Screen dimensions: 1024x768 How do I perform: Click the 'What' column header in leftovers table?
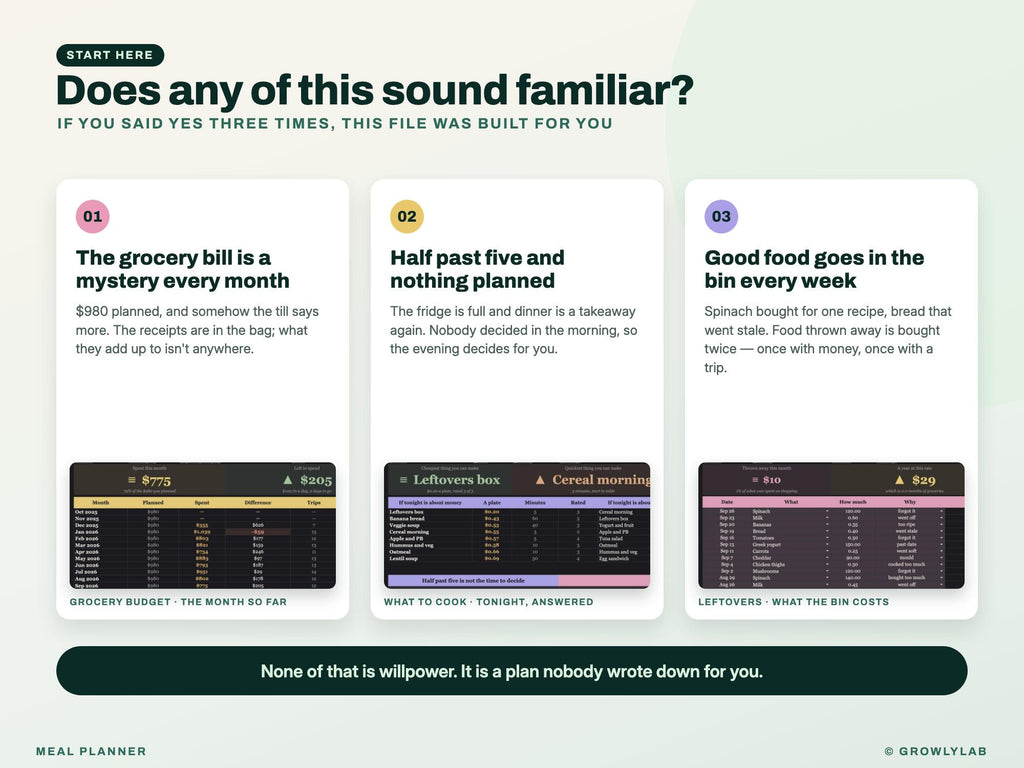click(791, 502)
